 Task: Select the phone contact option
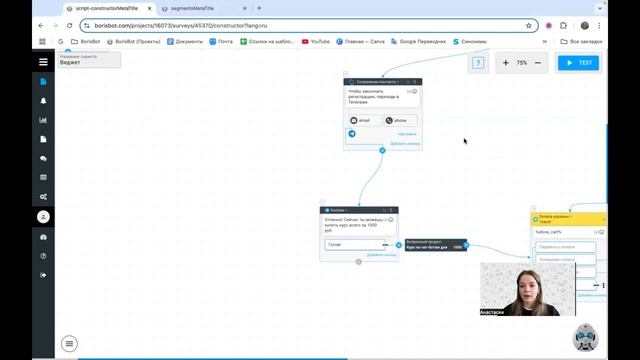click(x=400, y=120)
